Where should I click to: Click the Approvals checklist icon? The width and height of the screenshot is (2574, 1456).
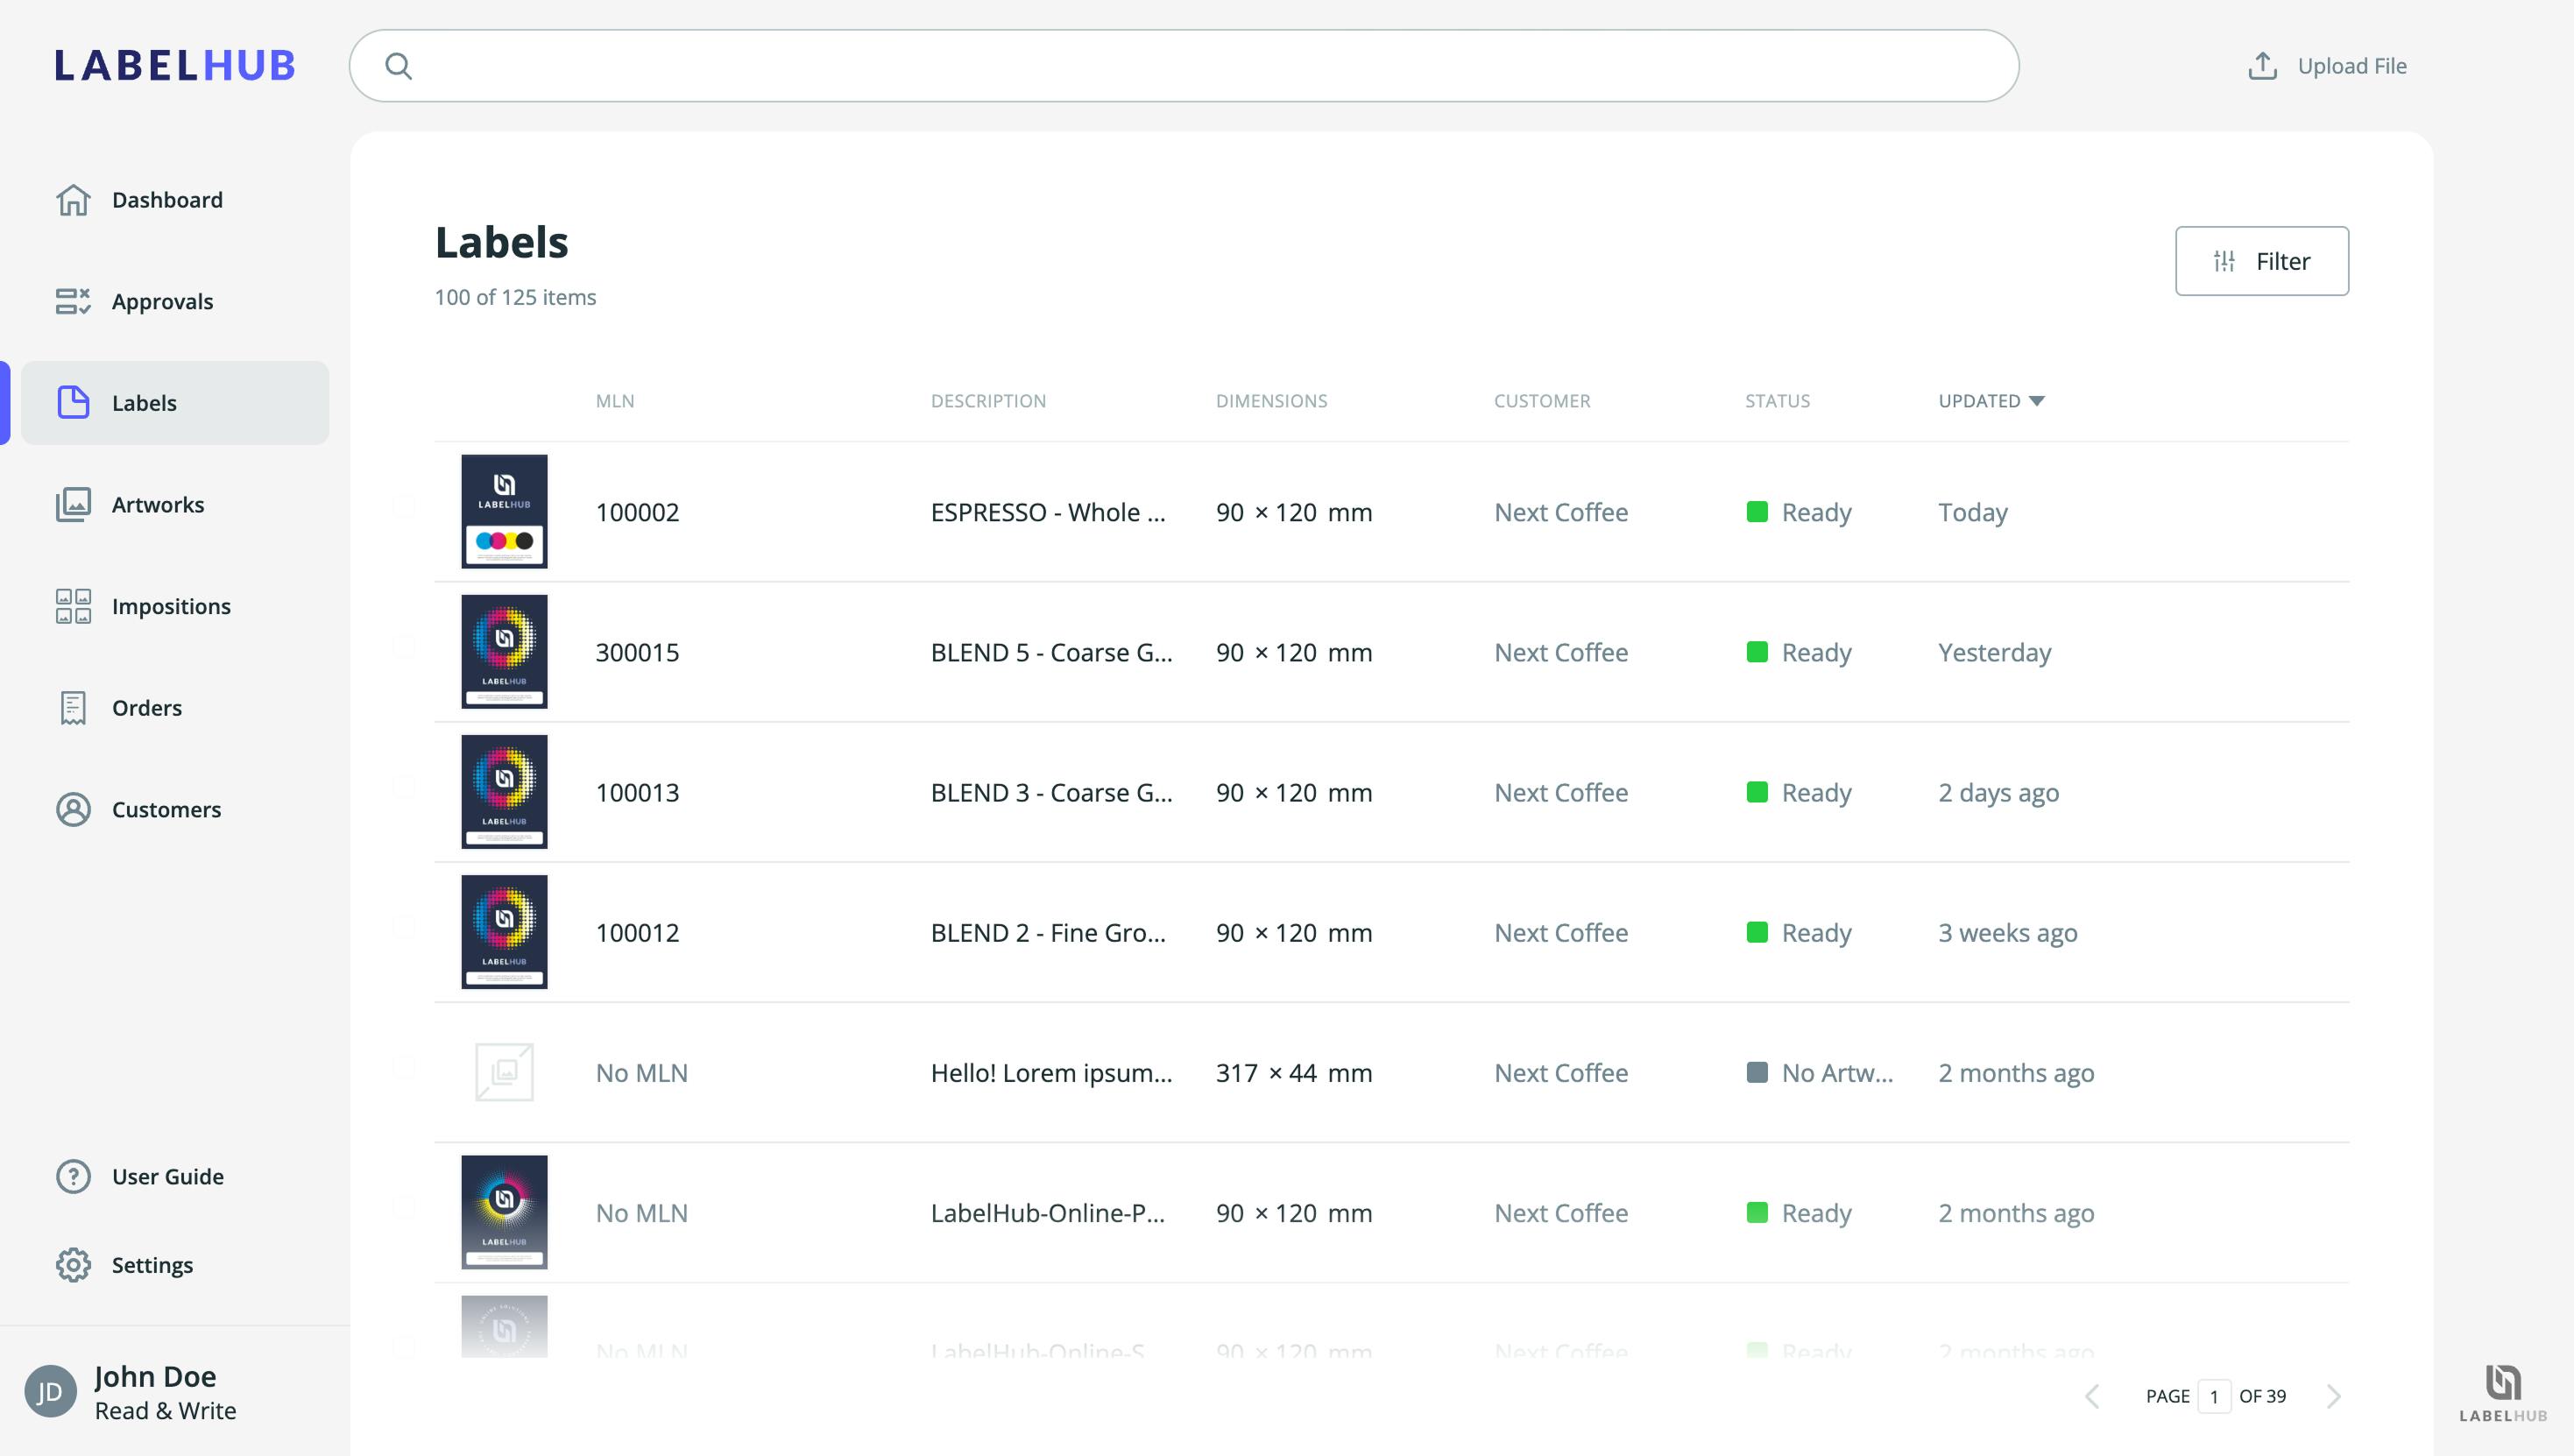point(73,301)
